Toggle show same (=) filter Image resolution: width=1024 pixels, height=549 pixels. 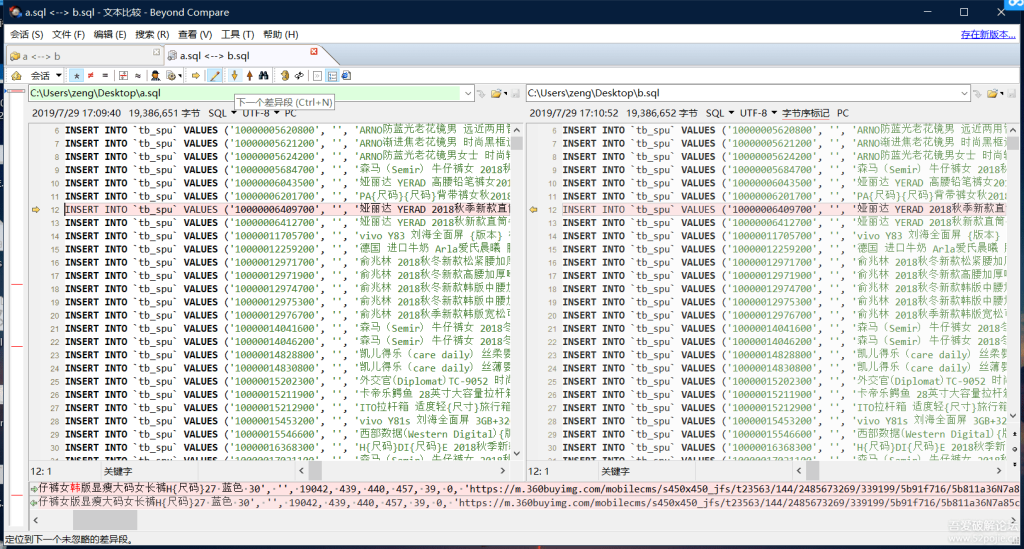click(104, 76)
